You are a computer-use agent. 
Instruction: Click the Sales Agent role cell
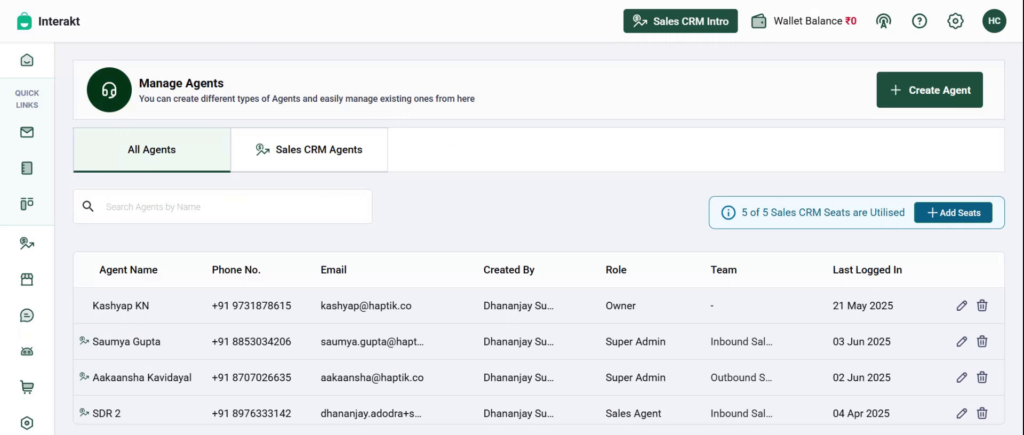point(633,413)
